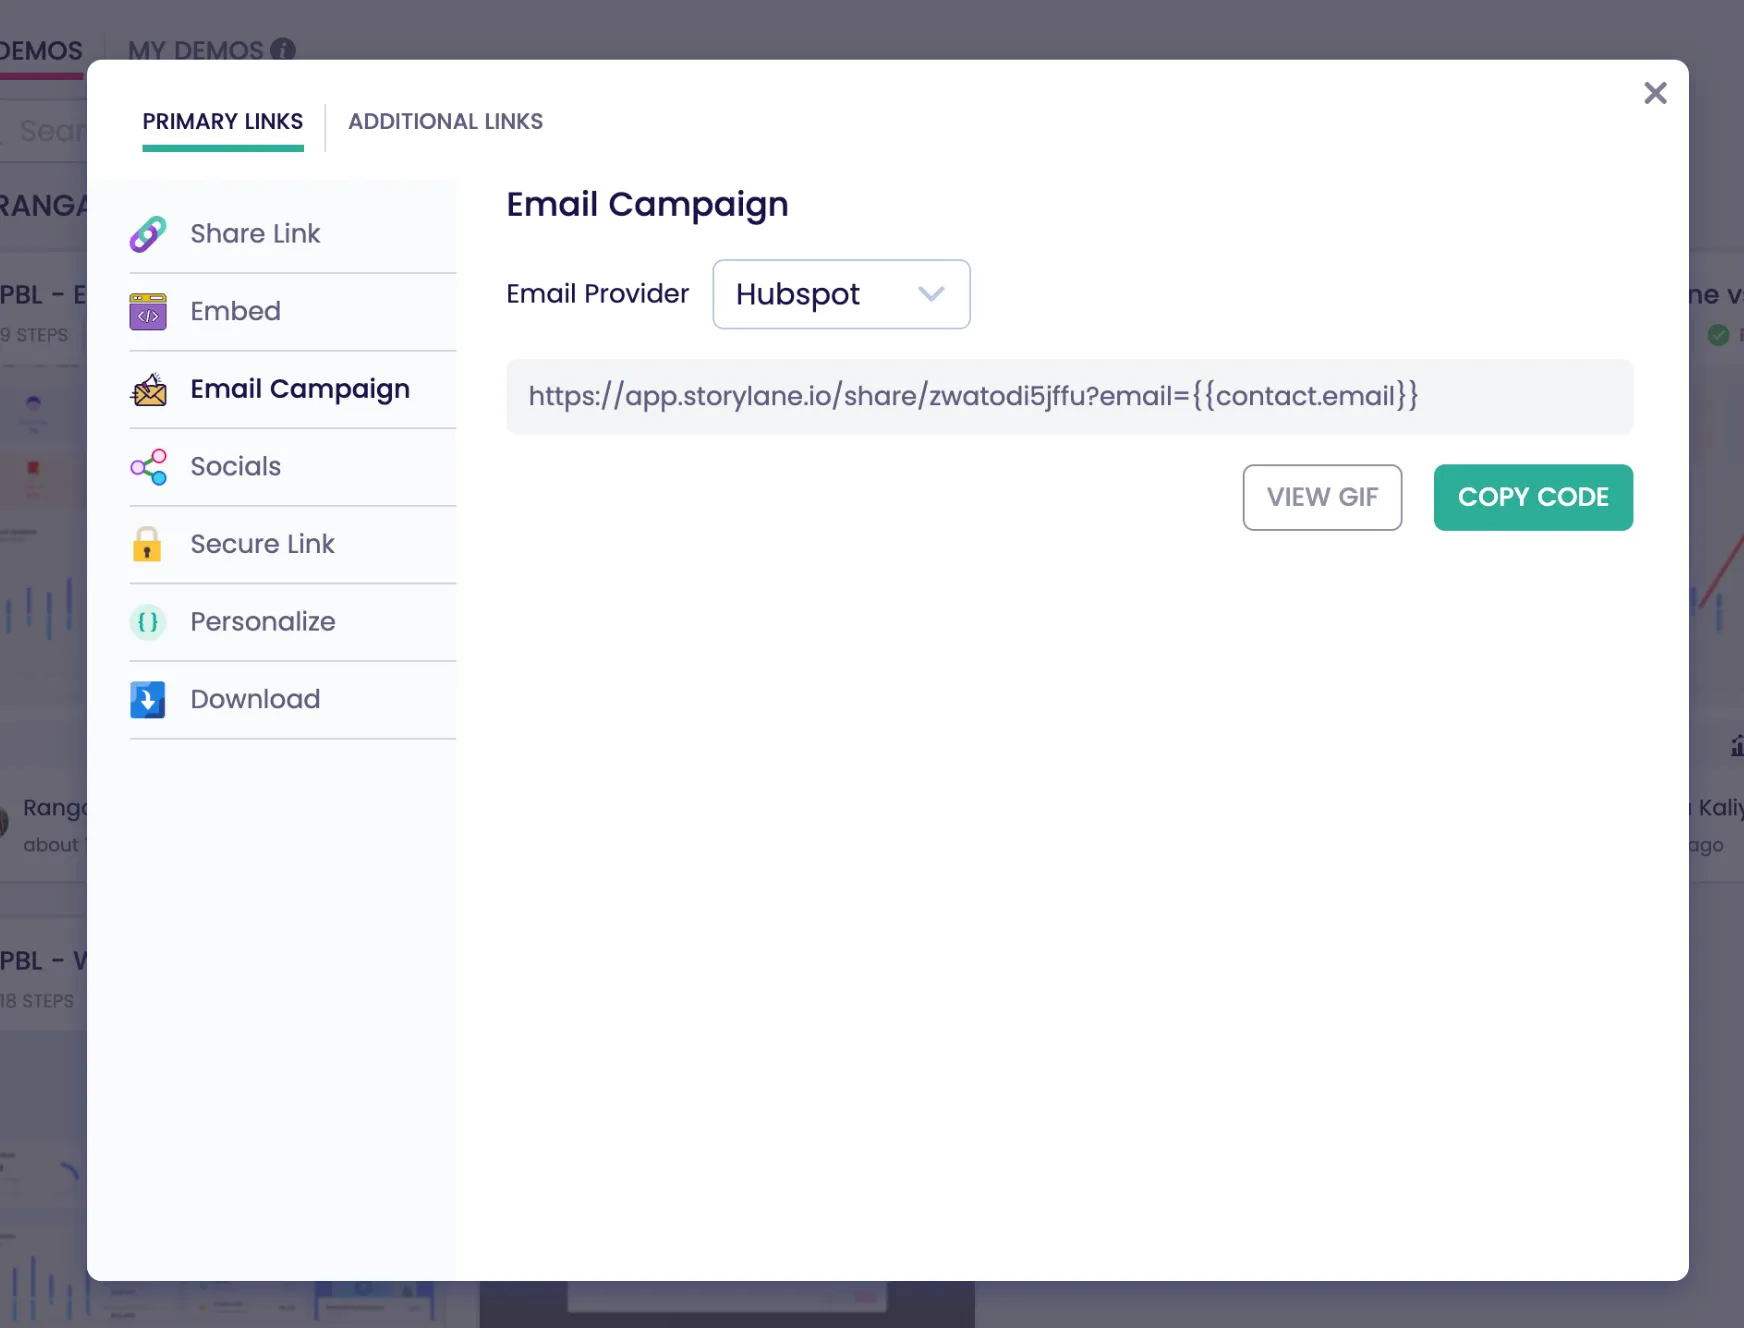This screenshot has width=1744, height=1328.
Task: Click the Download arrow icon
Action: pyautogui.click(x=148, y=700)
